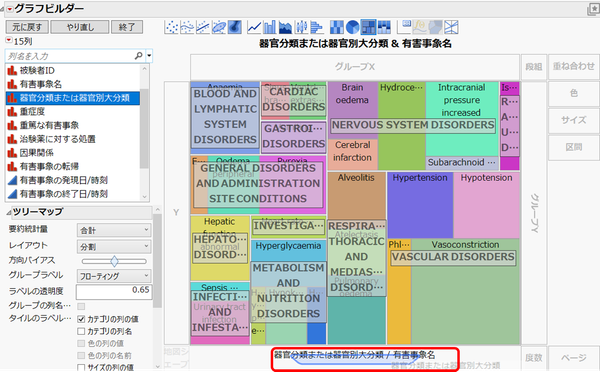The height and width of the screenshot is (372, 600).
Task: Select 有害事象名 column in list
Action: point(73,84)
